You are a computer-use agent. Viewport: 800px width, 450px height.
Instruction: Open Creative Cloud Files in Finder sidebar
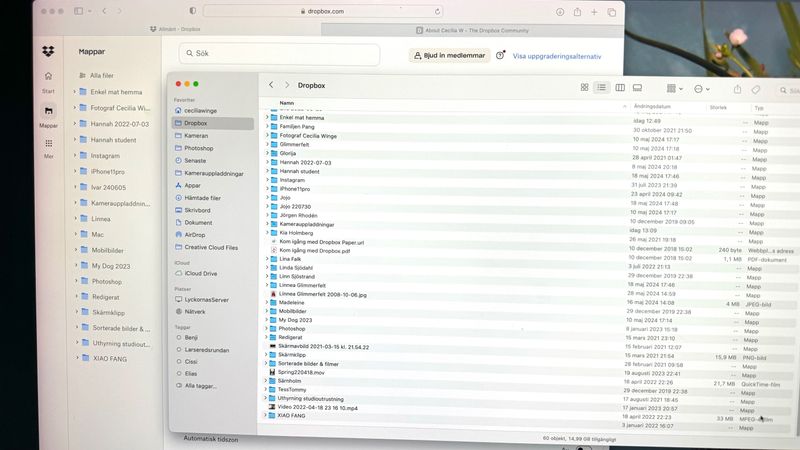click(x=211, y=247)
